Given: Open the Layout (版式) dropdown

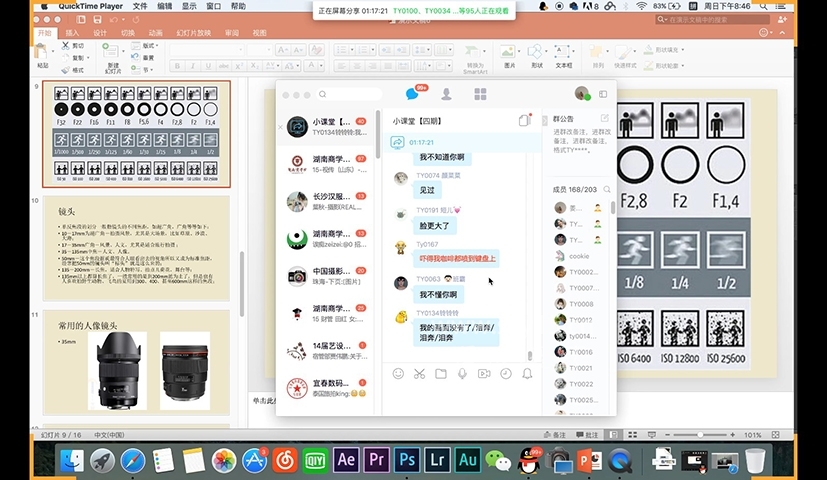Looking at the screenshot, I should [x=145, y=46].
